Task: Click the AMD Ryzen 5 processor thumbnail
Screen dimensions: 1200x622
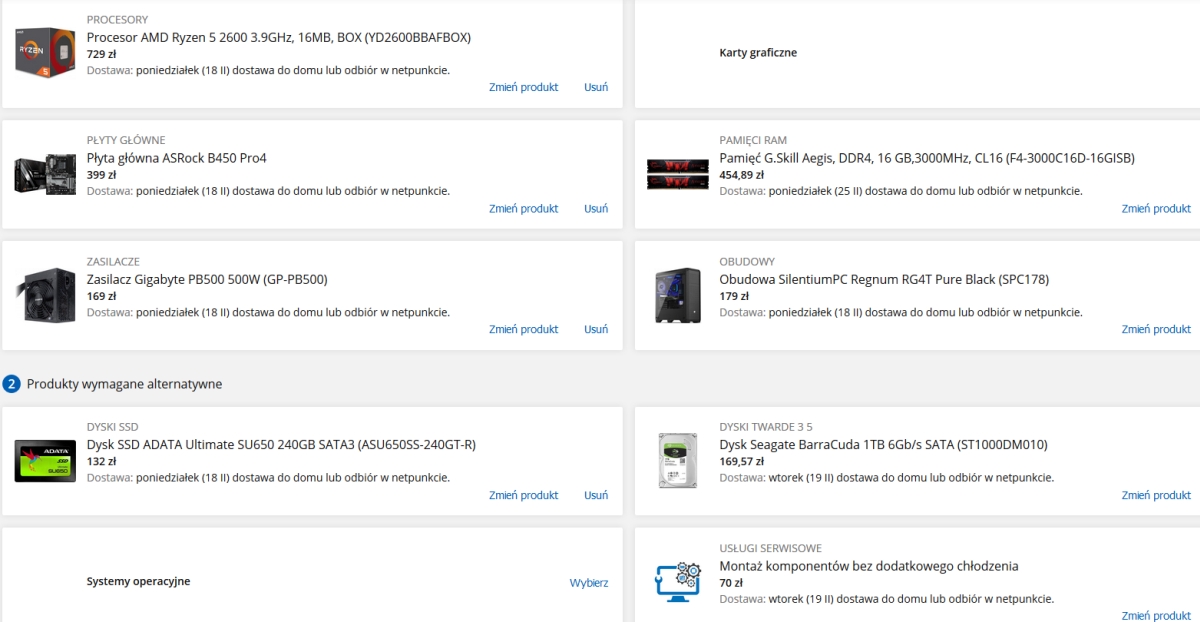Action: point(45,52)
